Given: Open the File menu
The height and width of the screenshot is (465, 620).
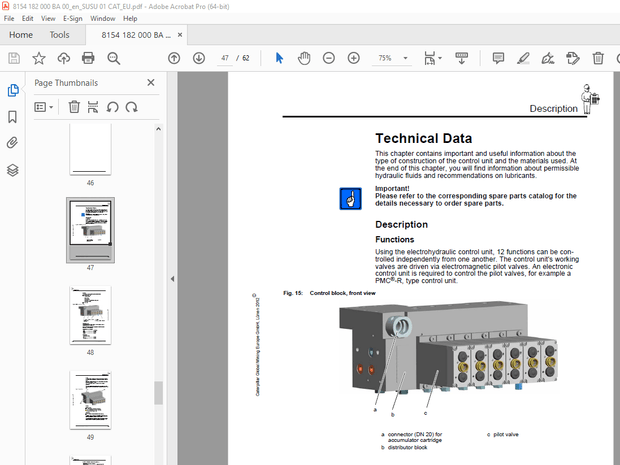Looking at the screenshot, I should point(9,19).
